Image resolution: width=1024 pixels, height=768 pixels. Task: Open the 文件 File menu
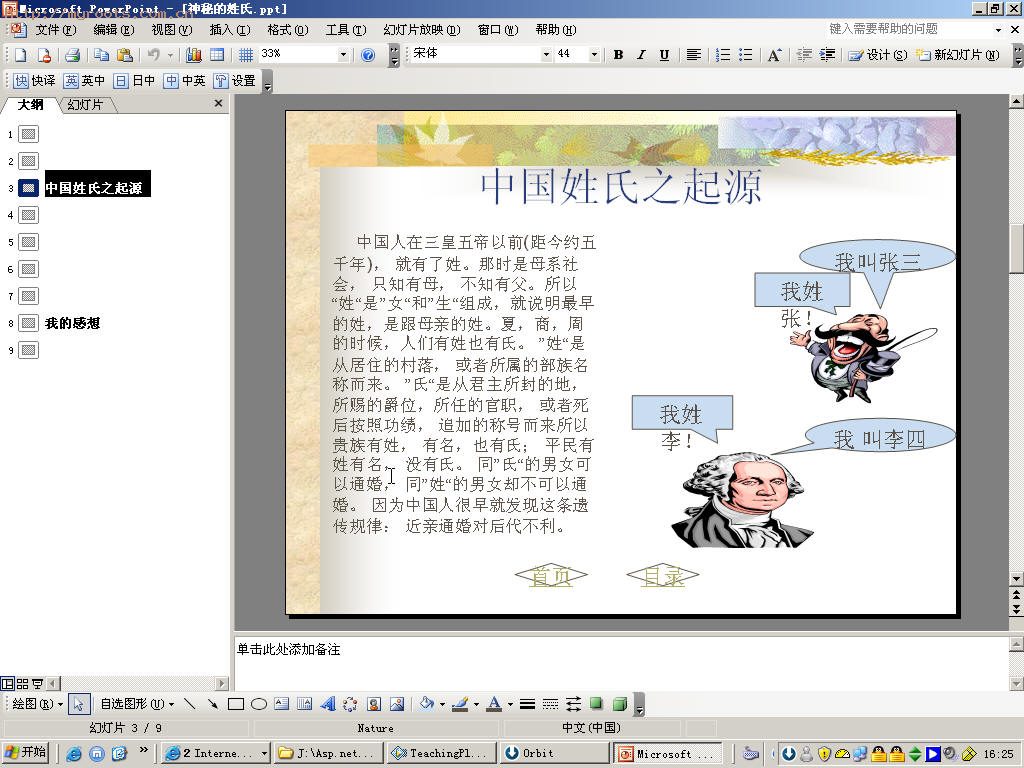tap(56, 29)
